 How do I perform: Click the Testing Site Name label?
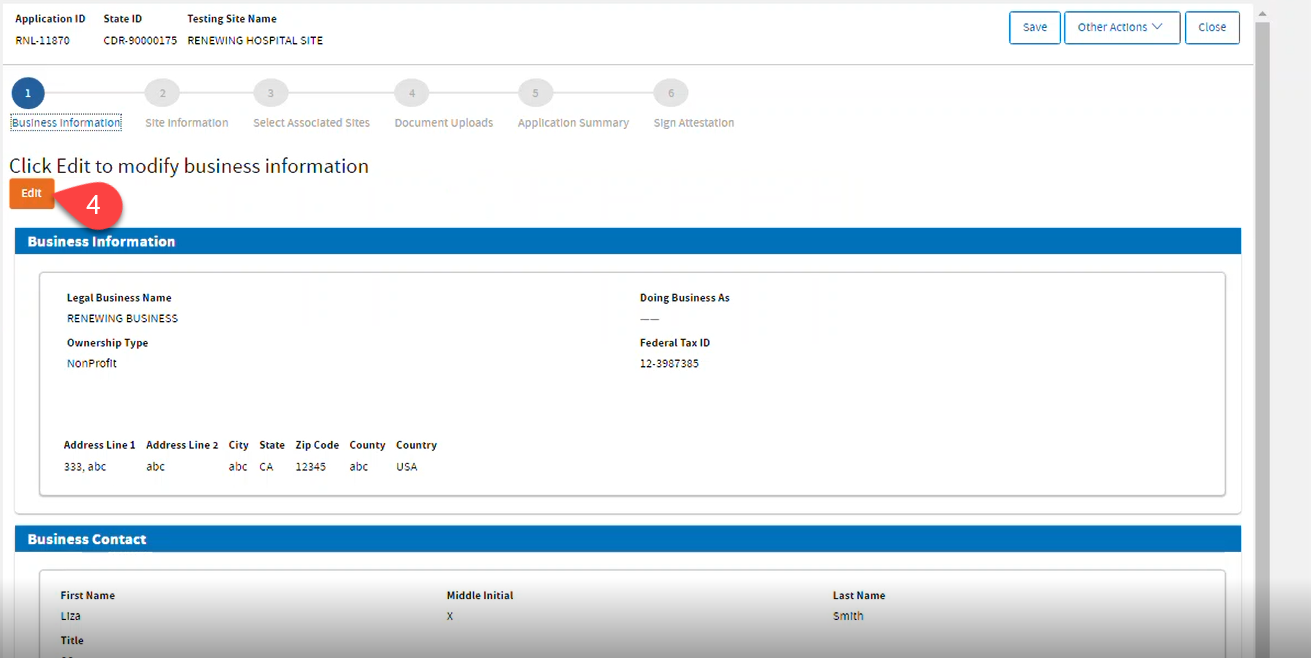[x=232, y=19]
